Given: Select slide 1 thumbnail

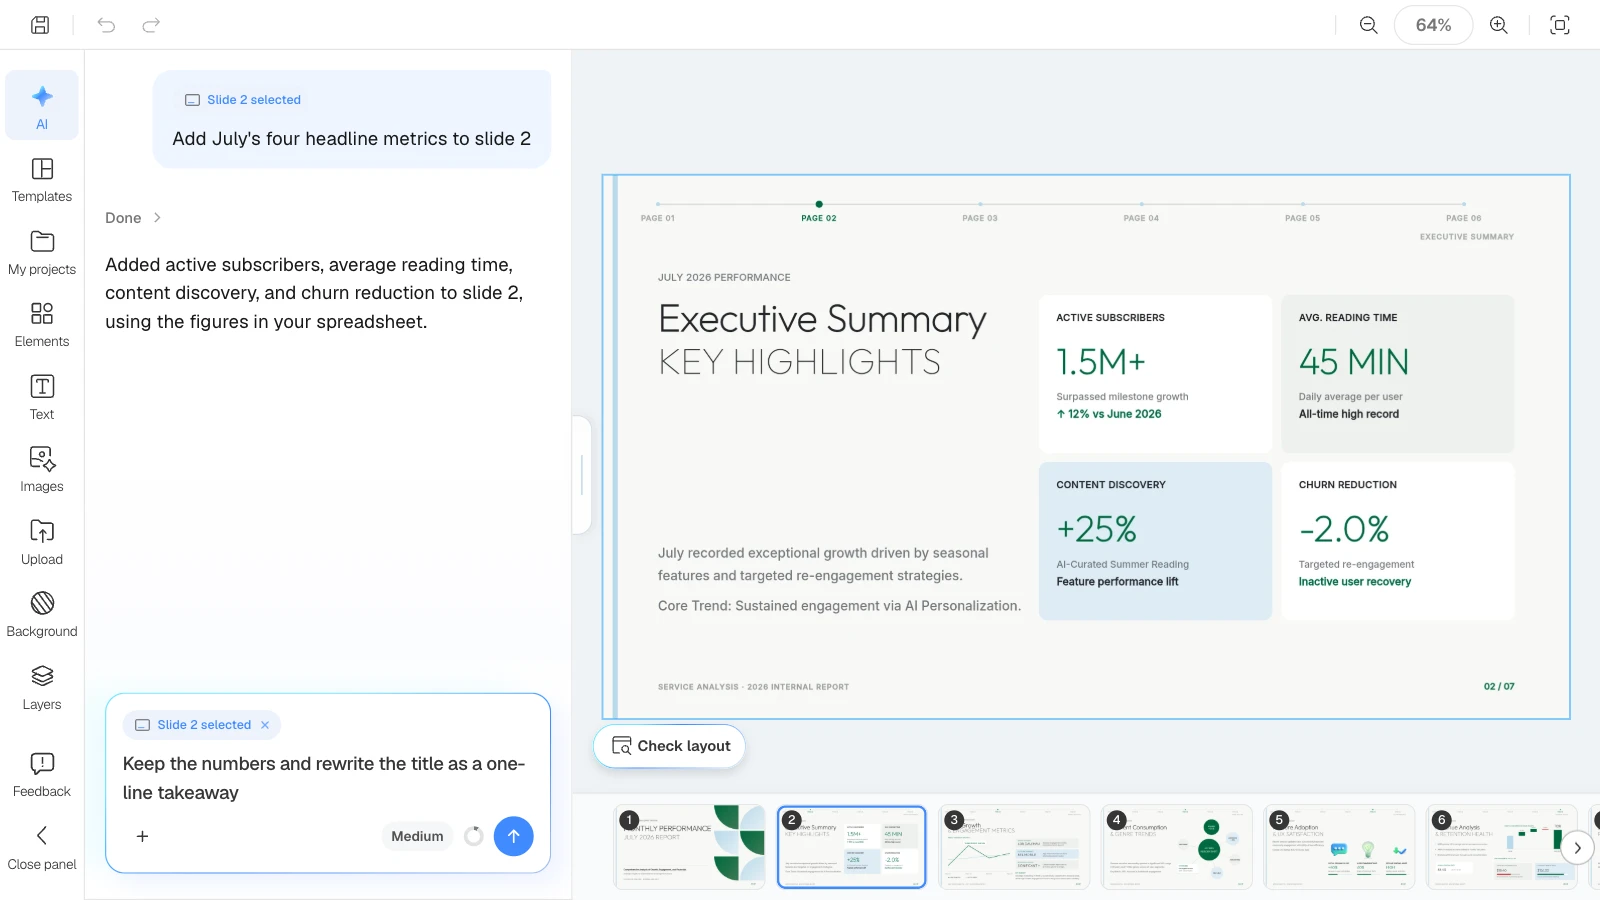Looking at the screenshot, I should 689,847.
